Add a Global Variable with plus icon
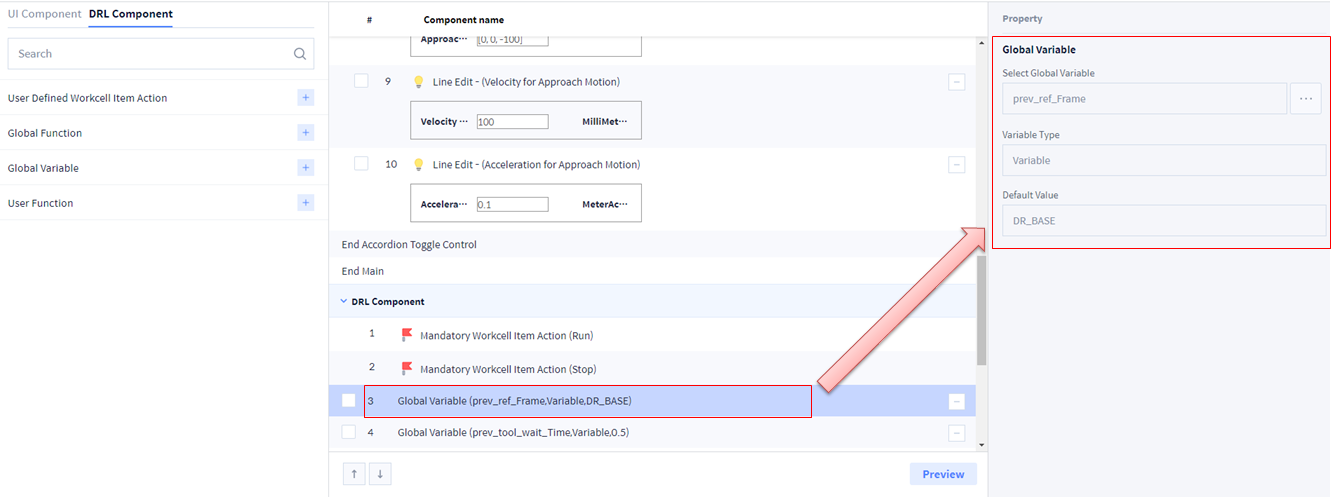The height and width of the screenshot is (497, 1331). click(305, 168)
